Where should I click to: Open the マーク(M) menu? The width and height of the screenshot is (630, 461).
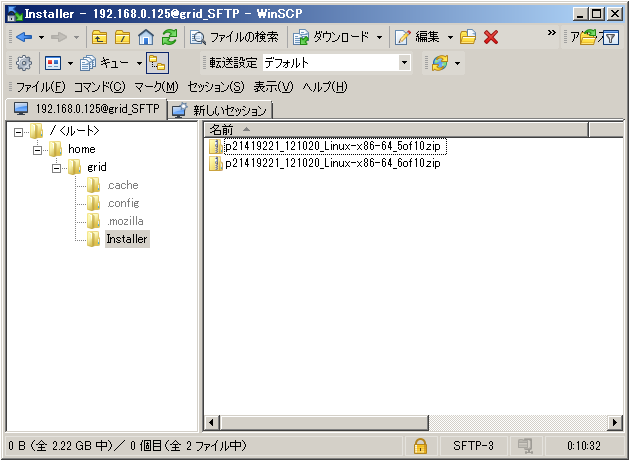(156, 87)
